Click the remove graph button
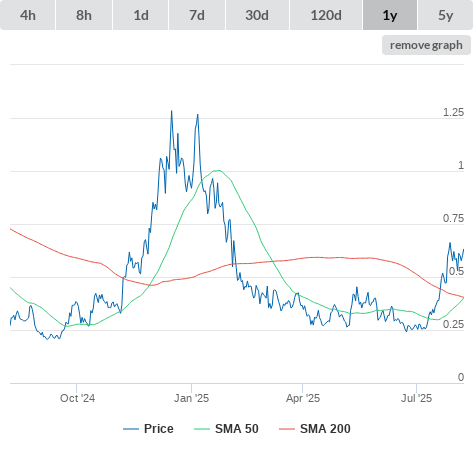The height and width of the screenshot is (455, 474). tap(426, 45)
